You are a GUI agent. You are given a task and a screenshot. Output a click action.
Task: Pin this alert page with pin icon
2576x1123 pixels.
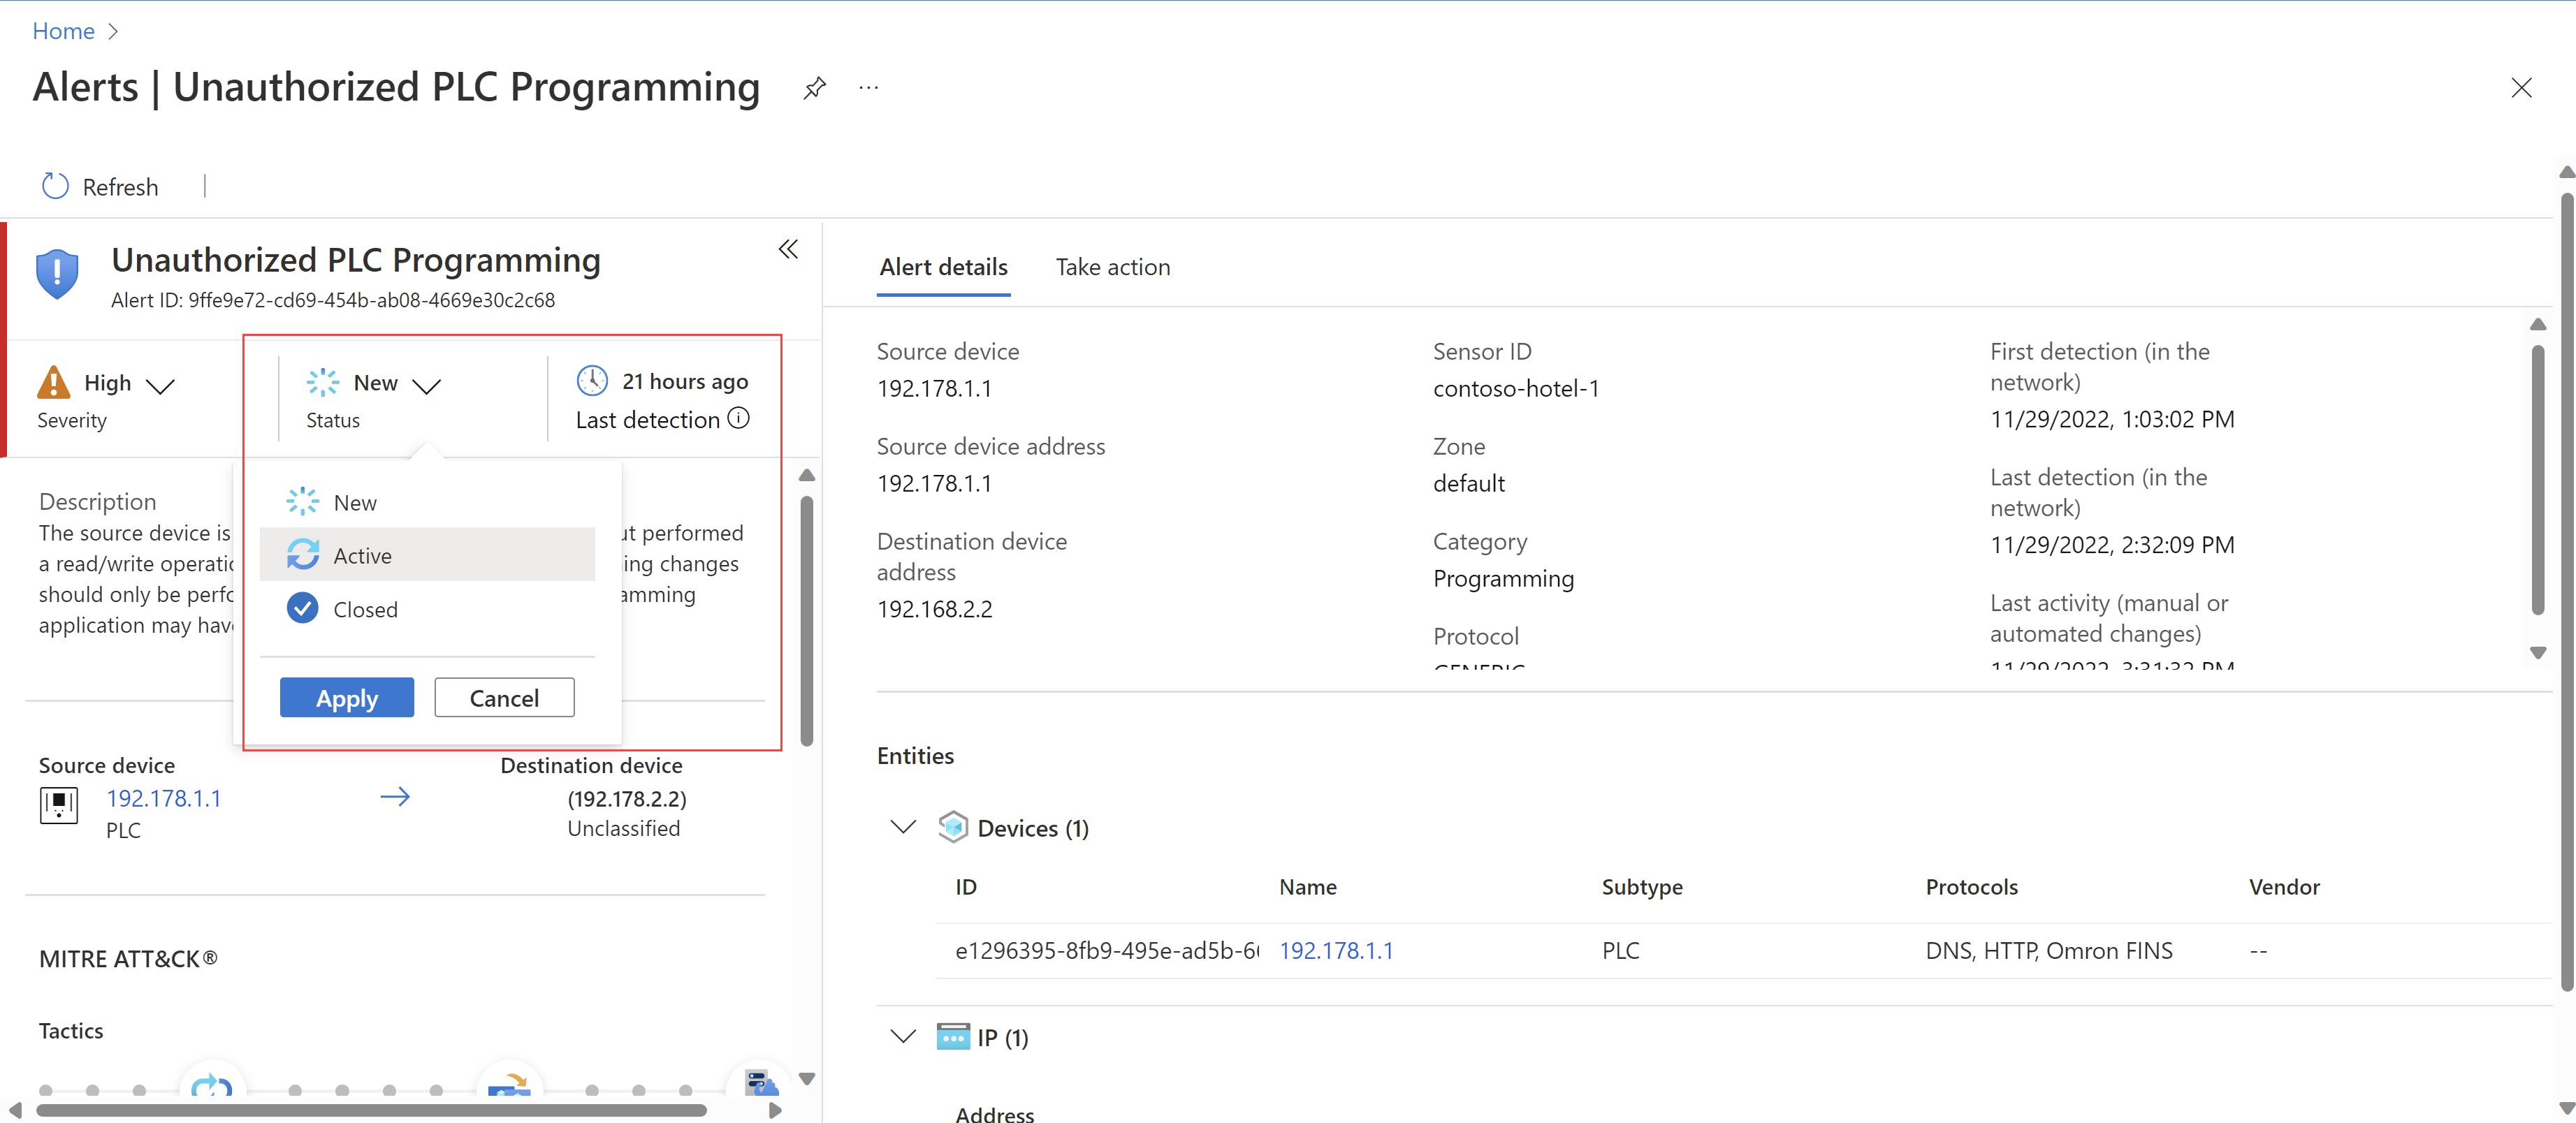coord(814,88)
